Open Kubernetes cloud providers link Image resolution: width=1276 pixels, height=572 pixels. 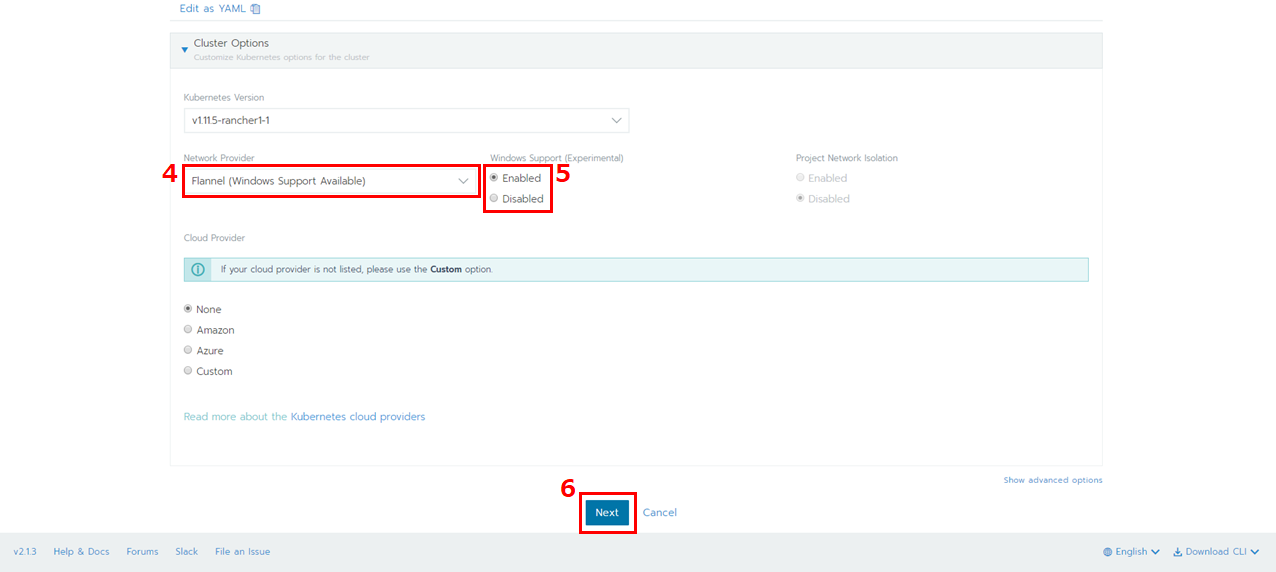click(358, 416)
